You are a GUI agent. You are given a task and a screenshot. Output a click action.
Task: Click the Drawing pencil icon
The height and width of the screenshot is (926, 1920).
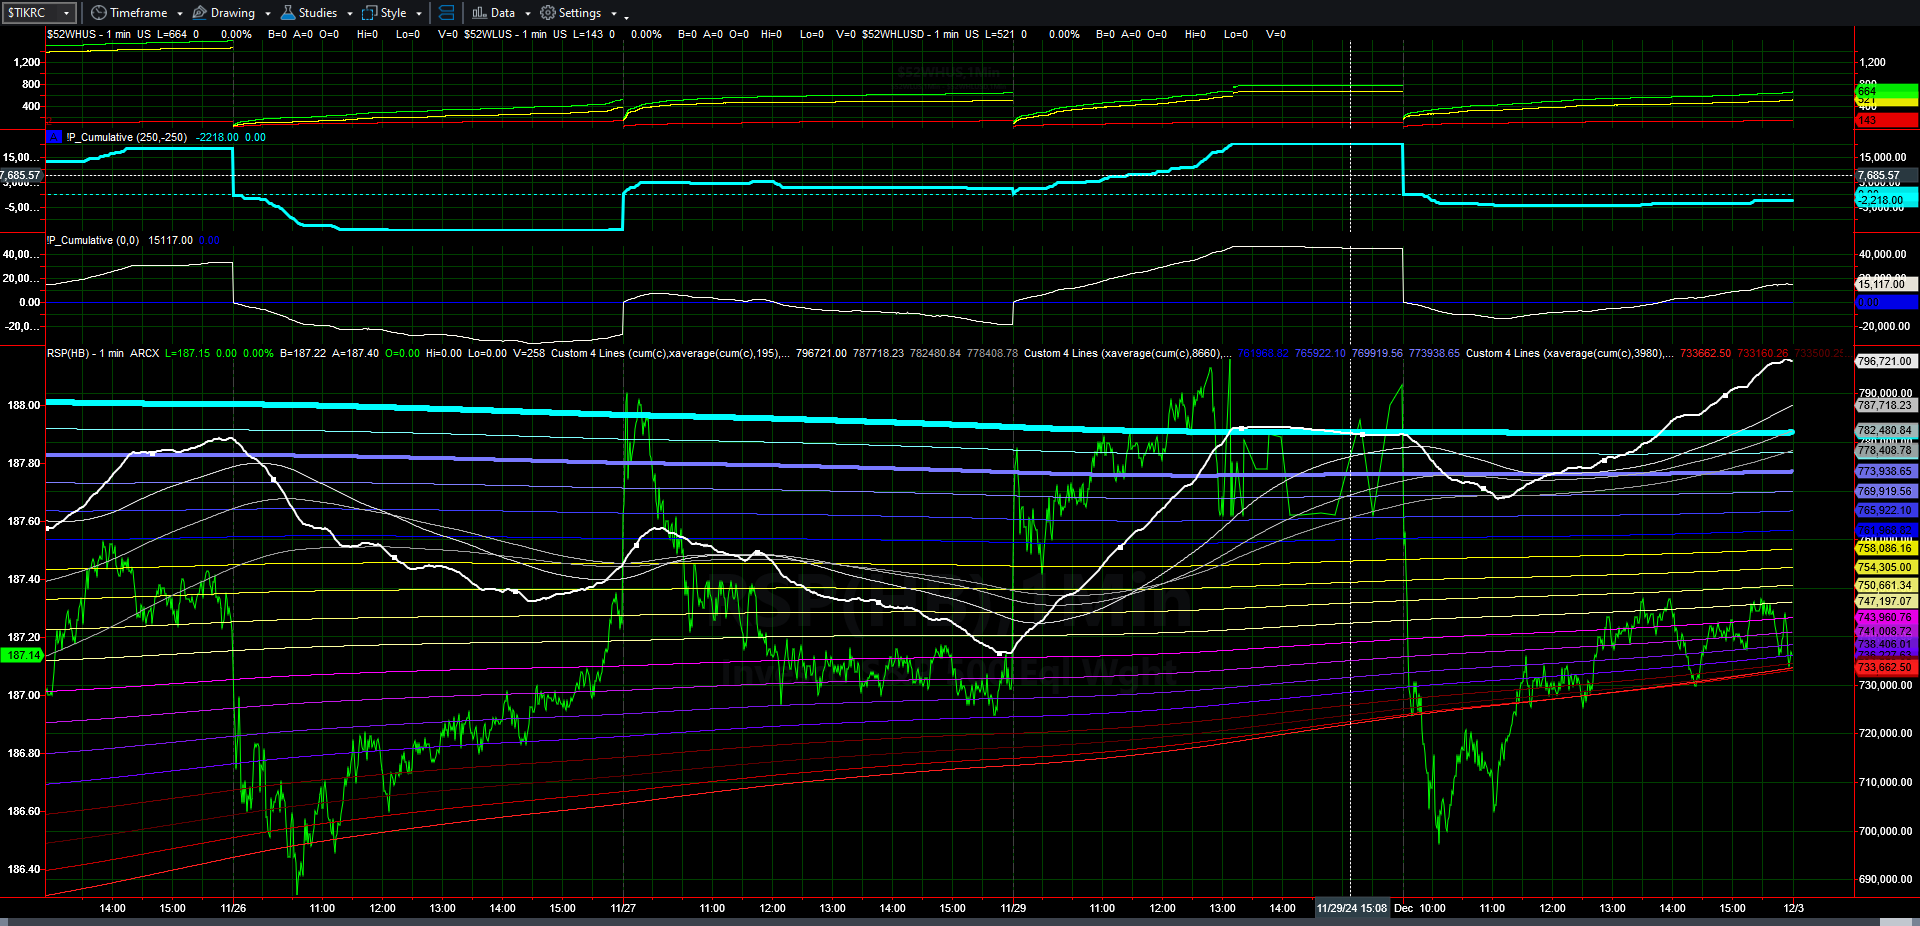tap(200, 13)
